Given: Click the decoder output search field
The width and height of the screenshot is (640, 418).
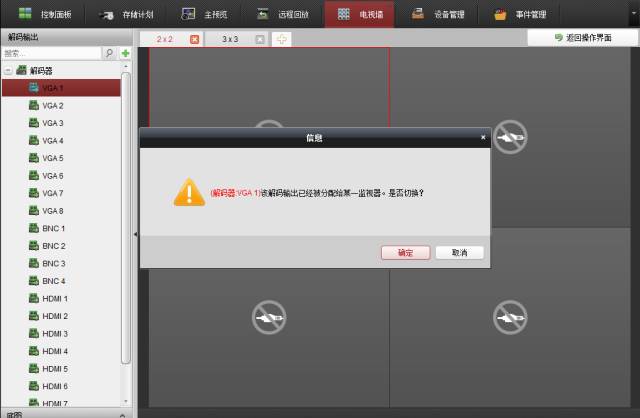Looking at the screenshot, I should coord(52,53).
